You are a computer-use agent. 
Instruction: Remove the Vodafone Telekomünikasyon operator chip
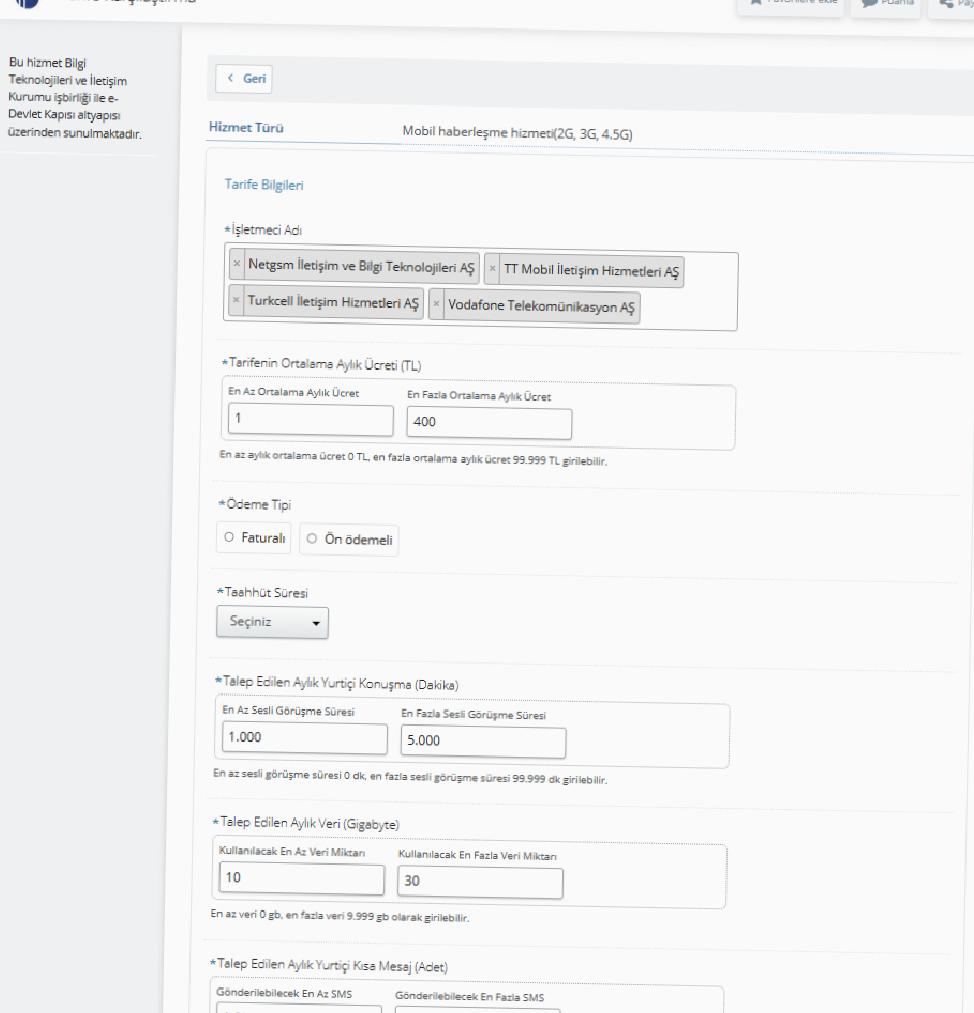[x=437, y=303]
